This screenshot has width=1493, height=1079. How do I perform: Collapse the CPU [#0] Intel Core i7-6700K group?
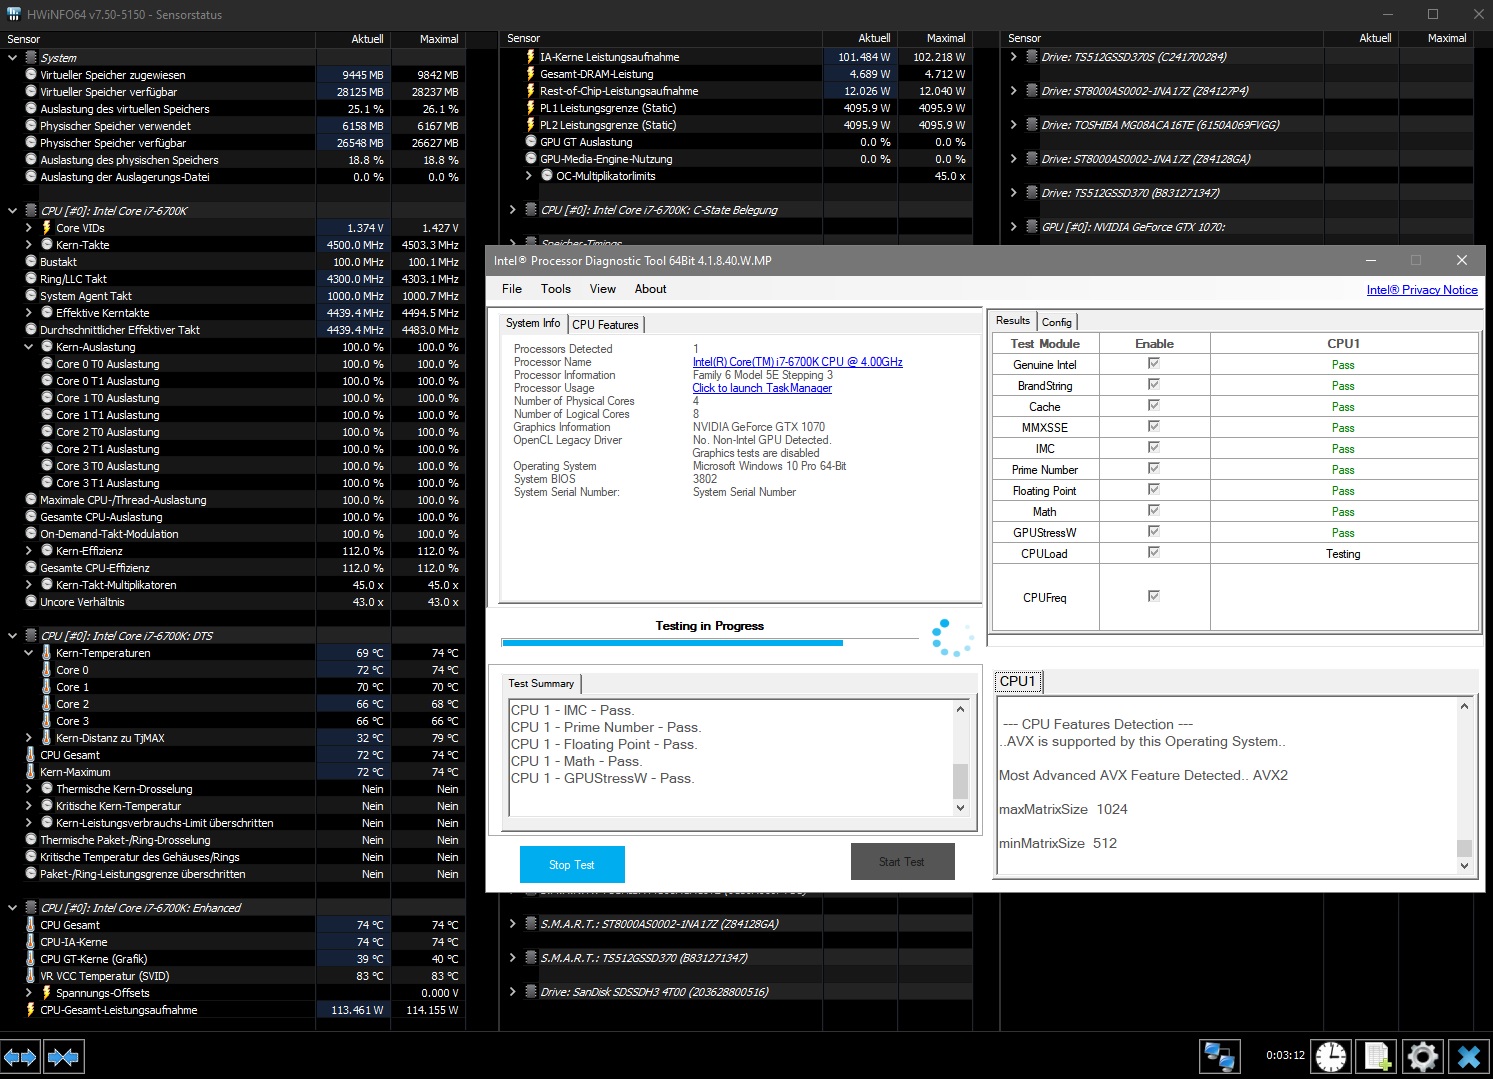pyautogui.click(x=12, y=211)
